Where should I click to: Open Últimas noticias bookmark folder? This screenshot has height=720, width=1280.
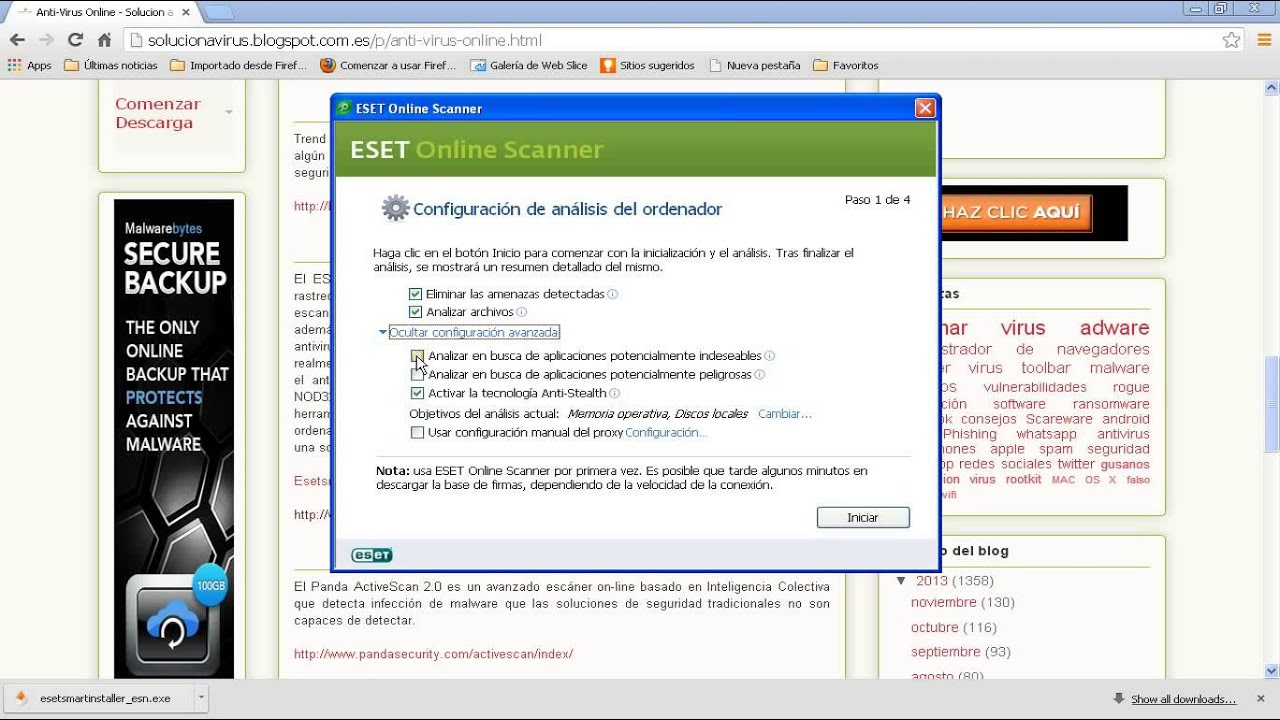[111, 65]
